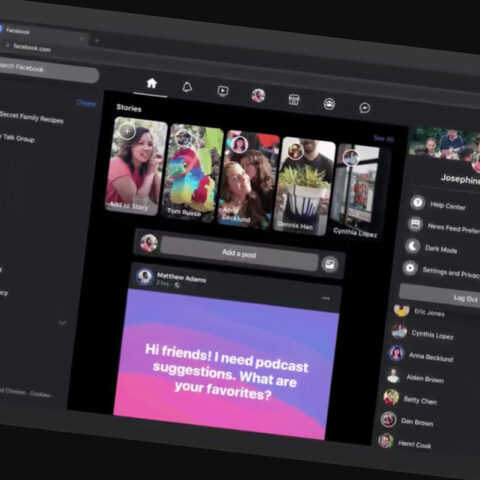Screen dimensions: 480x480
Task: Click Betty Chen's contact avatar
Action: (x=391, y=397)
